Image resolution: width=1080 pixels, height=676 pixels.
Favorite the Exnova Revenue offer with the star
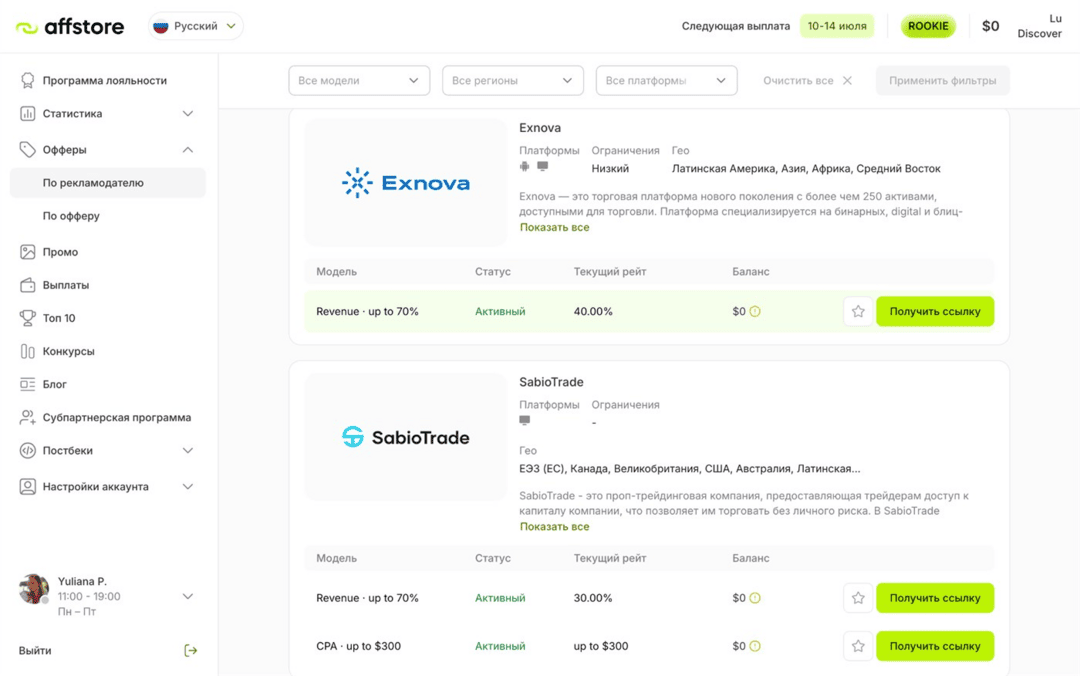point(858,311)
